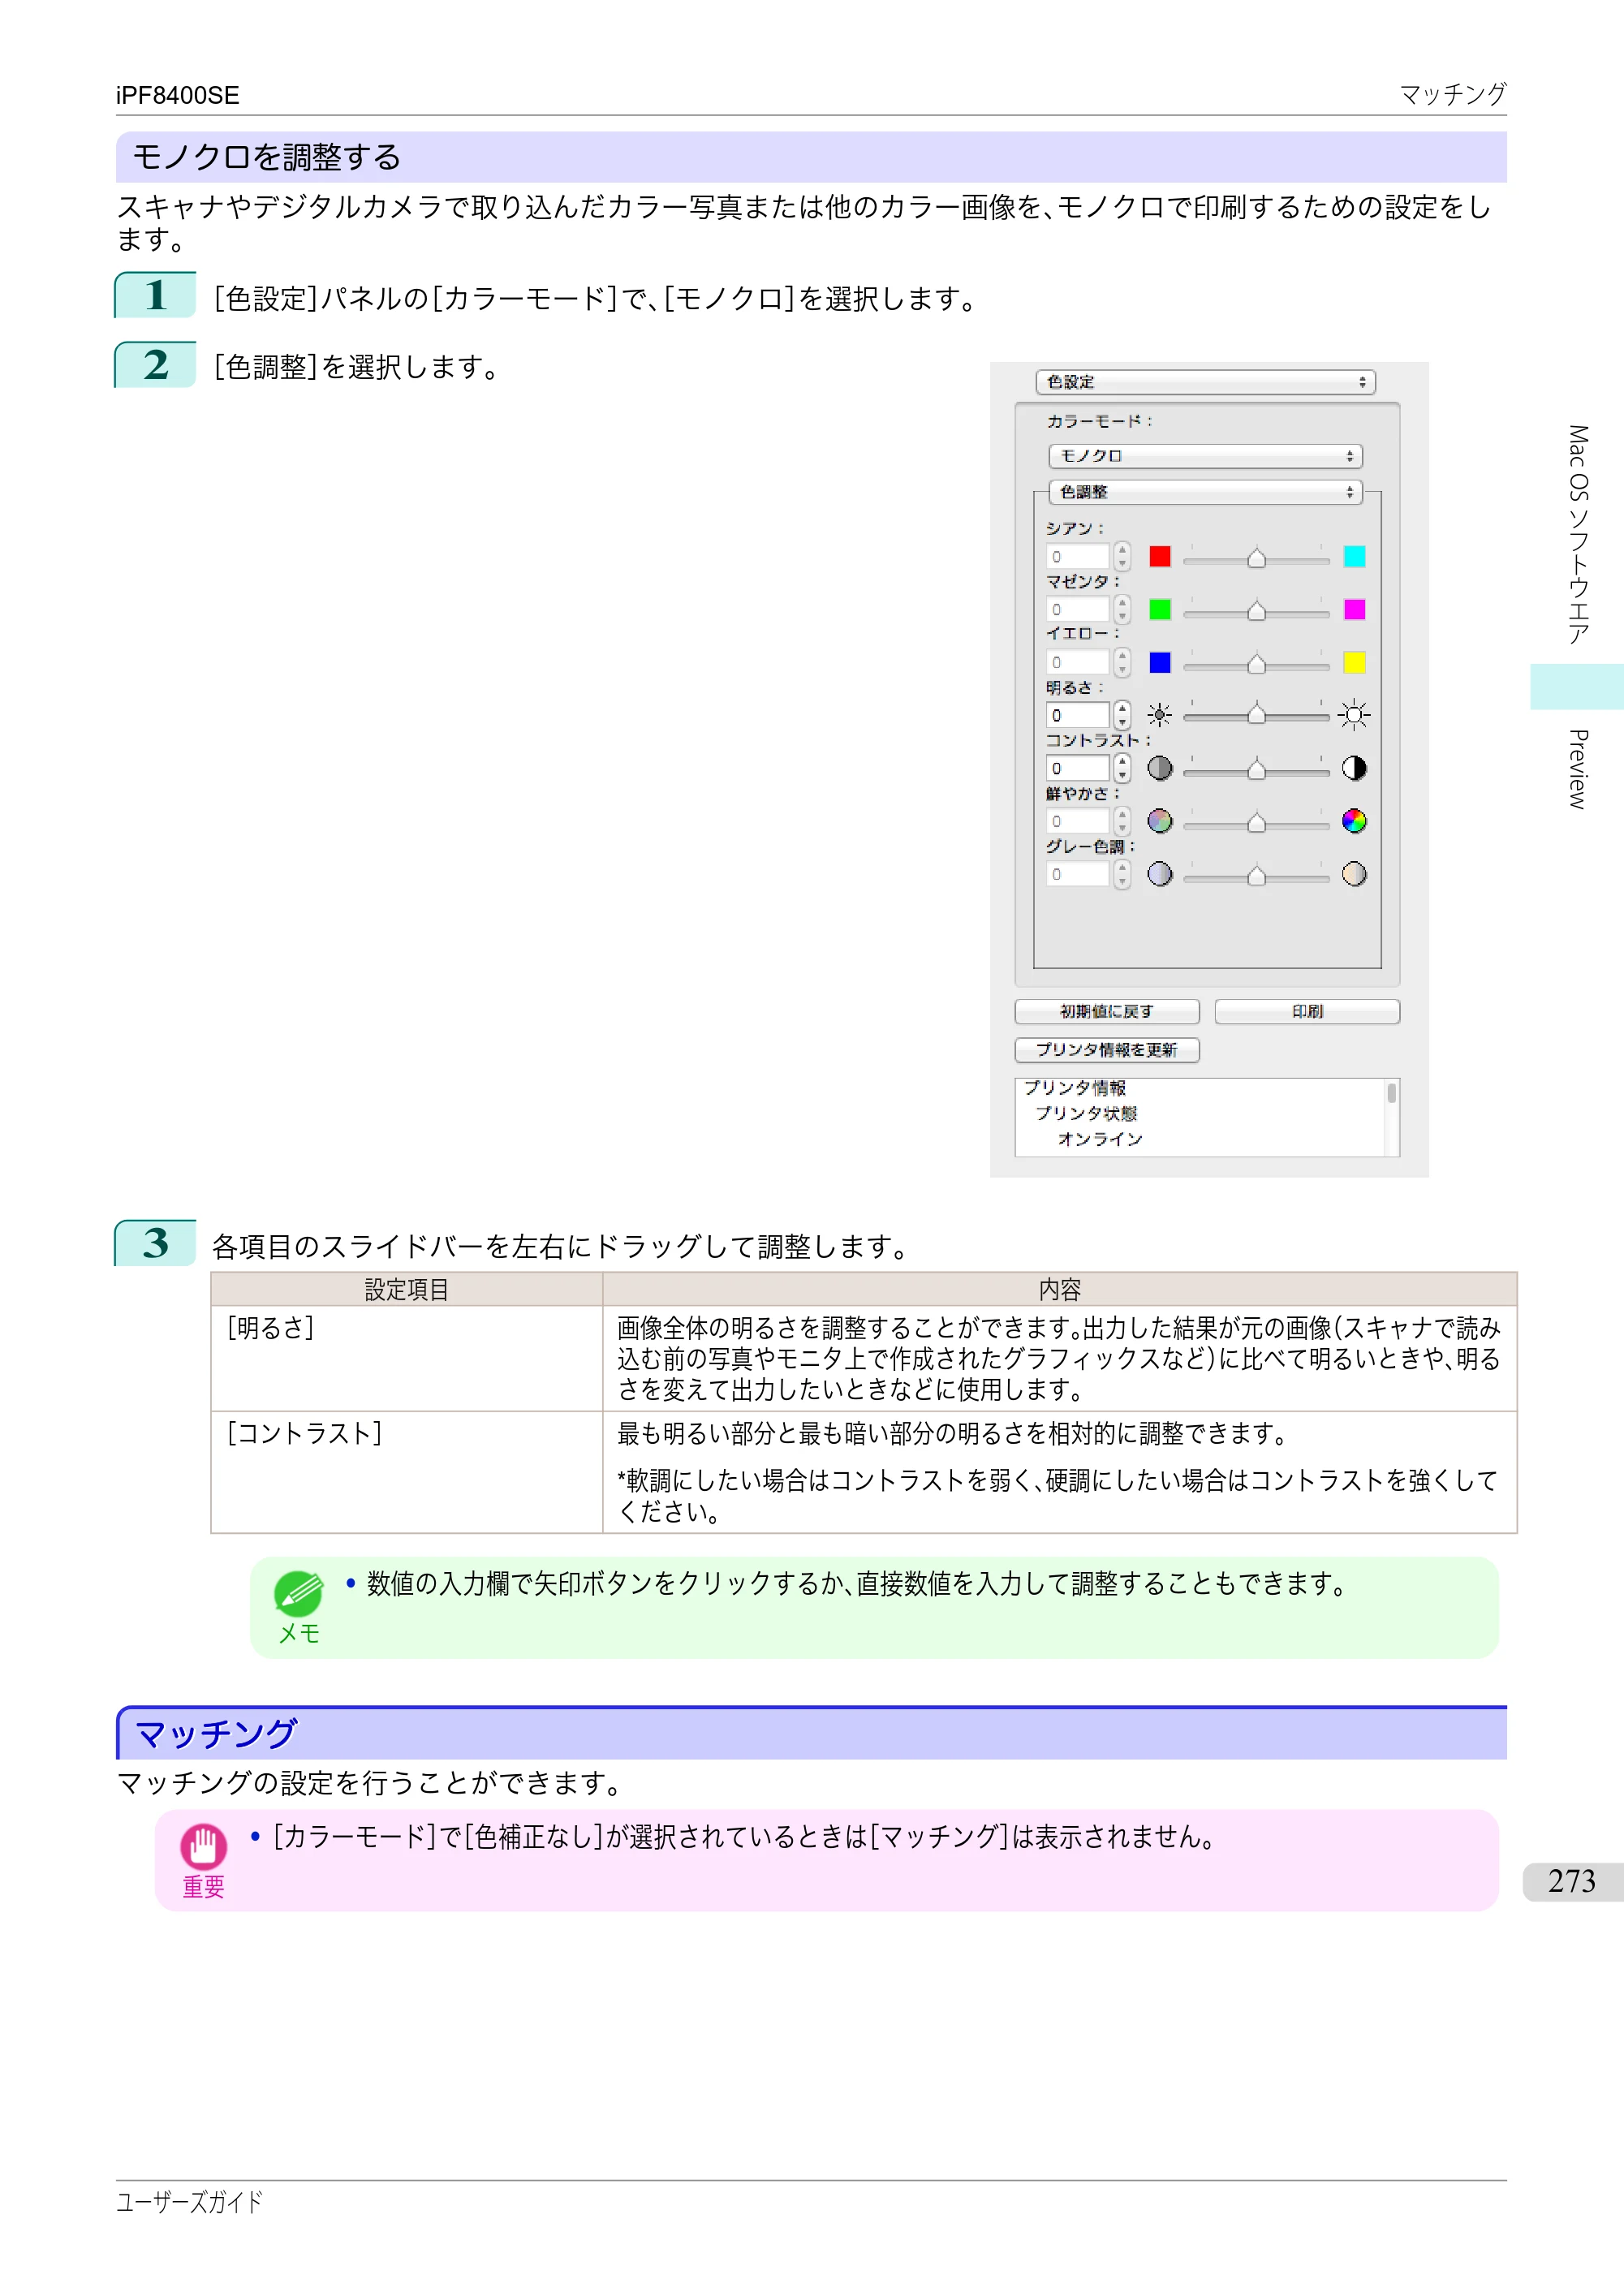Click the 明るさ slider thumb
1624x2296 pixels.
click(1257, 714)
